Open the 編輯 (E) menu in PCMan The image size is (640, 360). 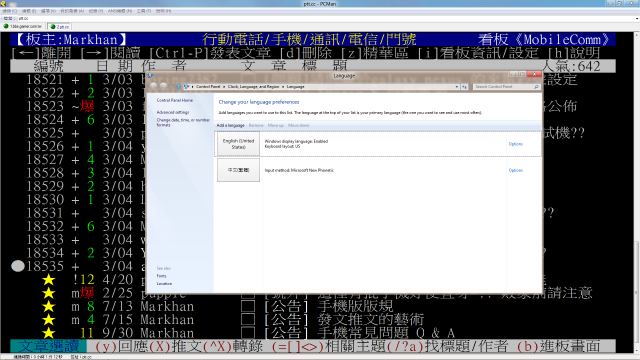[x=29, y=11]
